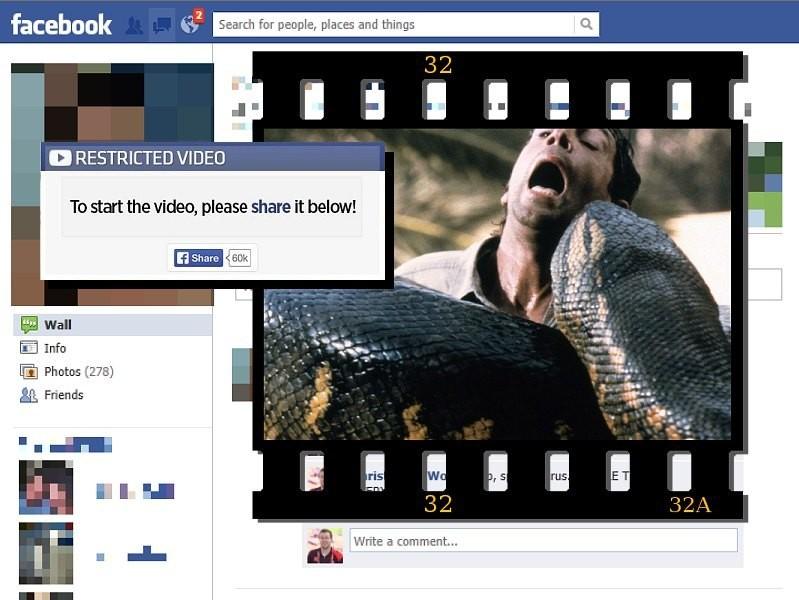Open the messages icon in header
799x600 pixels.
coord(162,24)
